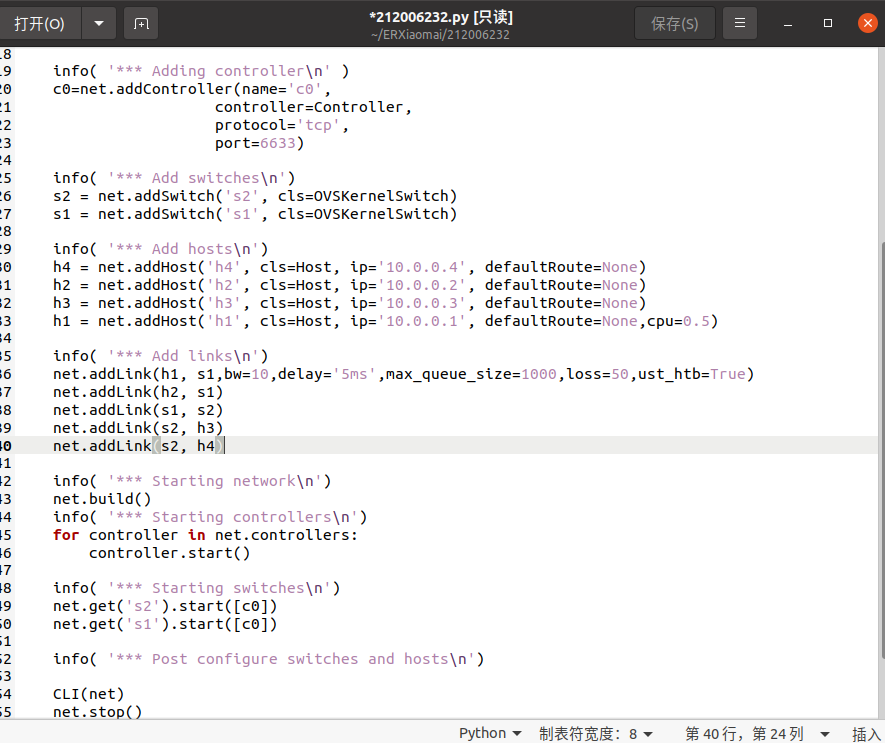This screenshot has height=743, width=885.
Task: Click the h4 addHost line
Action: [x=349, y=268]
